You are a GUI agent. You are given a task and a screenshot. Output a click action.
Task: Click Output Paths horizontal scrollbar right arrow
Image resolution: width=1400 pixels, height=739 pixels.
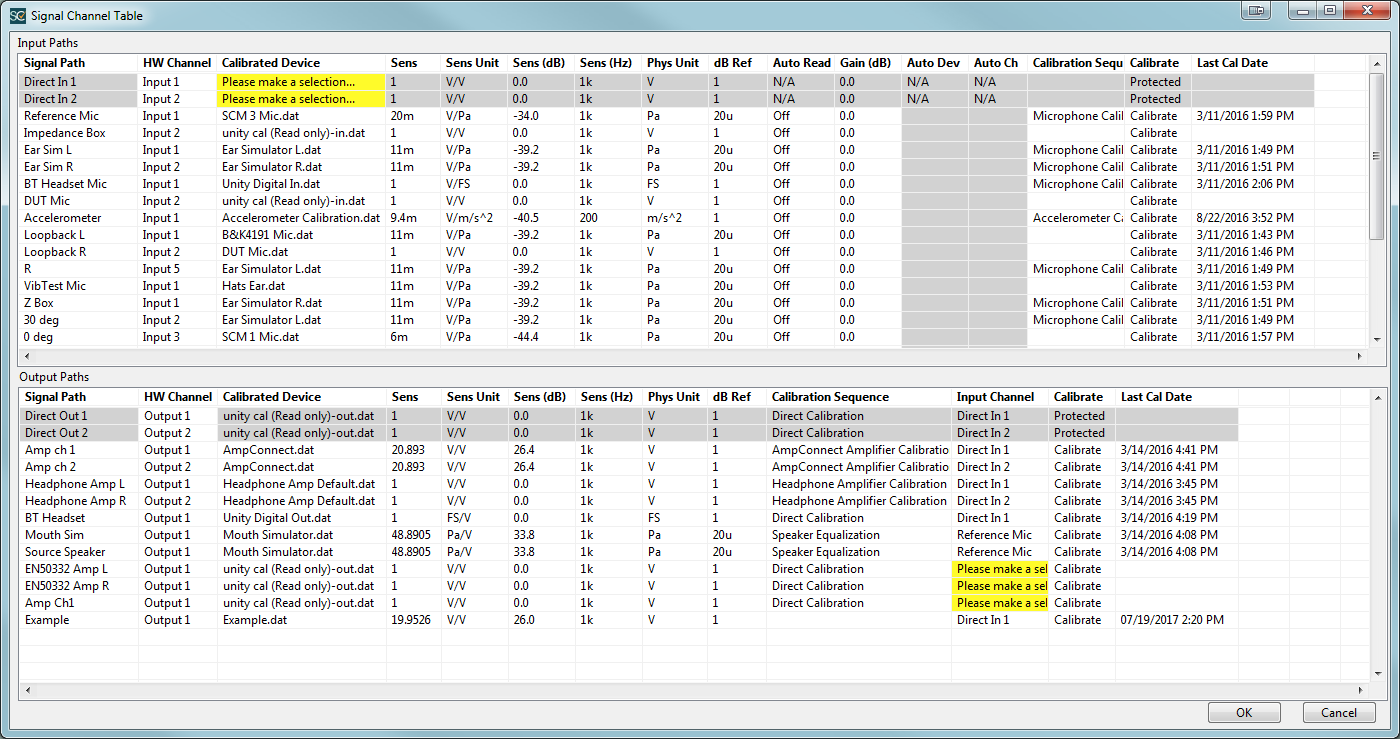coord(1360,690)
